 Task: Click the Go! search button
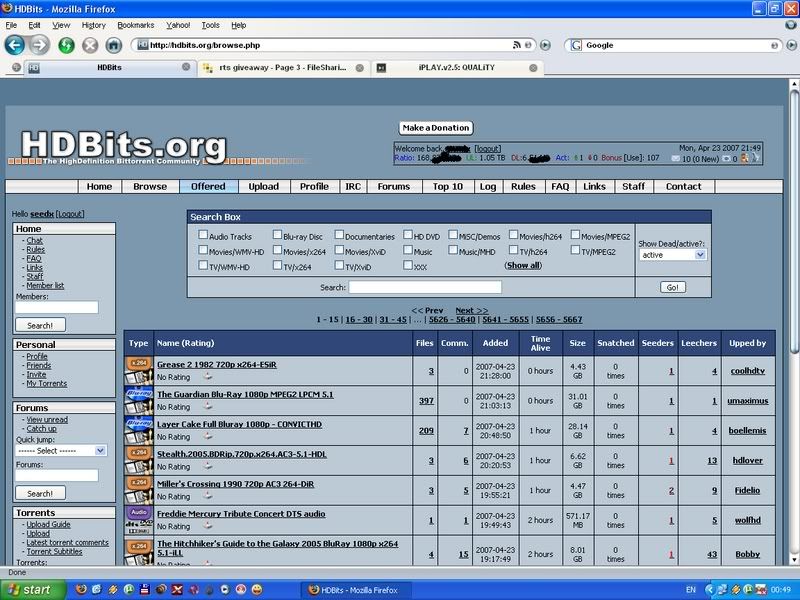coord(672,287)
